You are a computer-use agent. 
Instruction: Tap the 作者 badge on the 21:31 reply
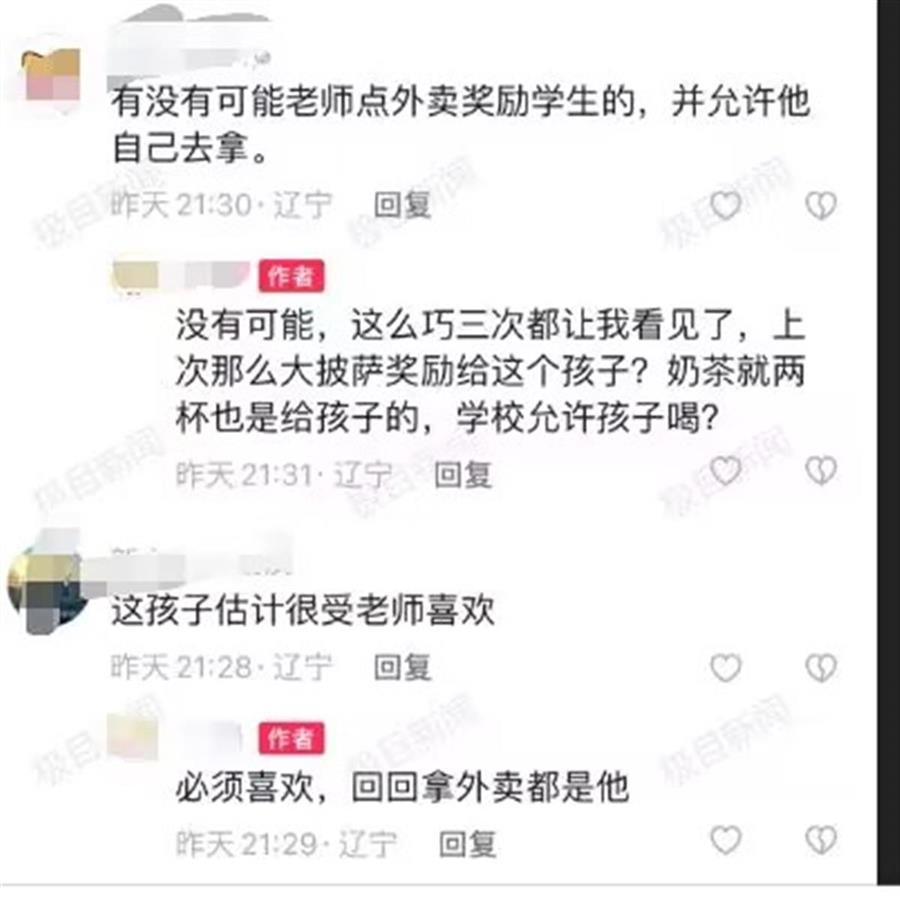(x=292, y=277)
